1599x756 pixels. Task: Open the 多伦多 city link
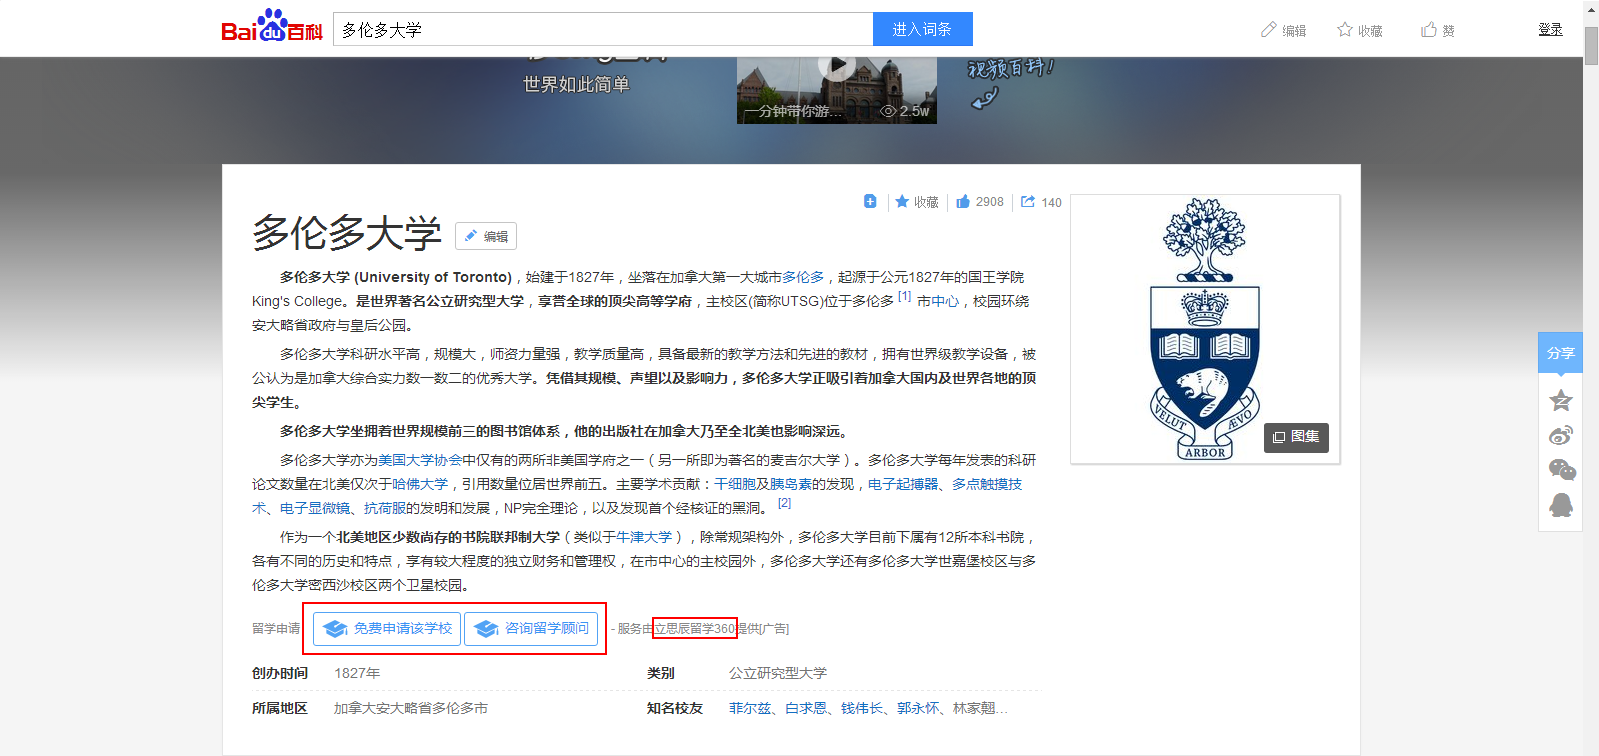[x=803, y=277]
